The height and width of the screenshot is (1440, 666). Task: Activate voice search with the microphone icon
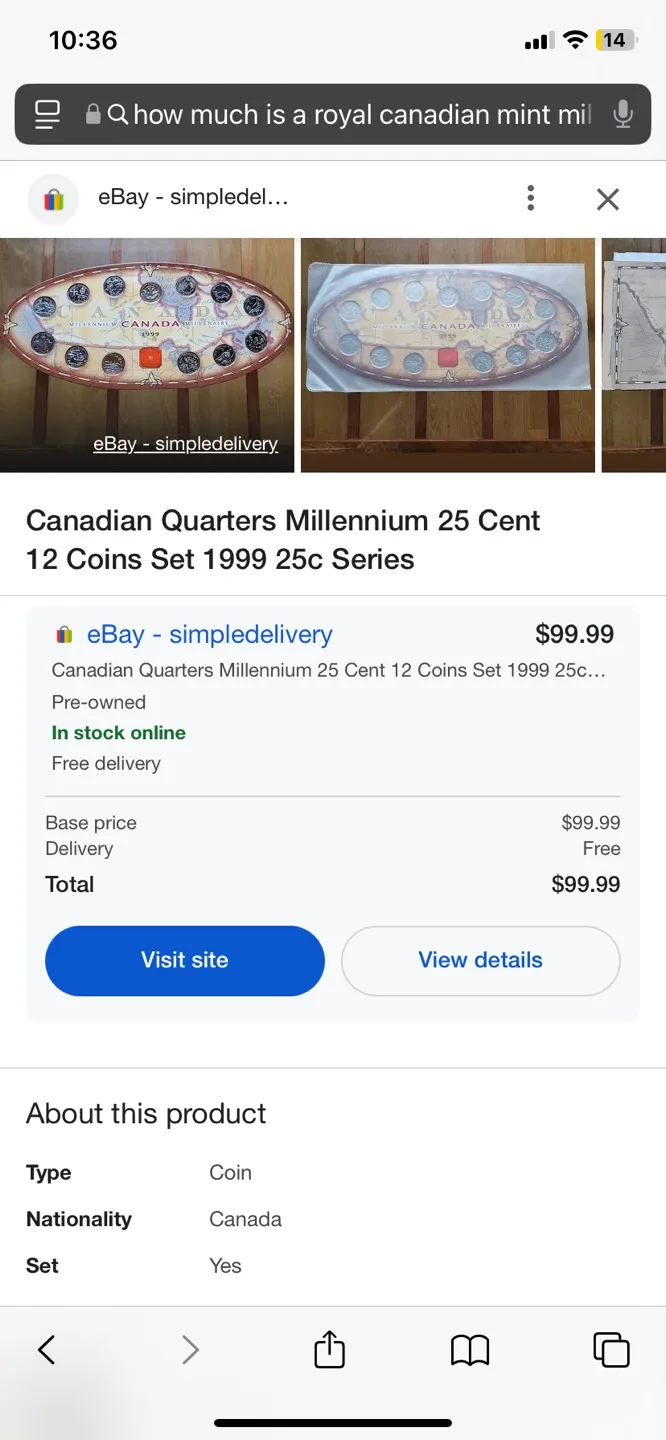(623, 114)
